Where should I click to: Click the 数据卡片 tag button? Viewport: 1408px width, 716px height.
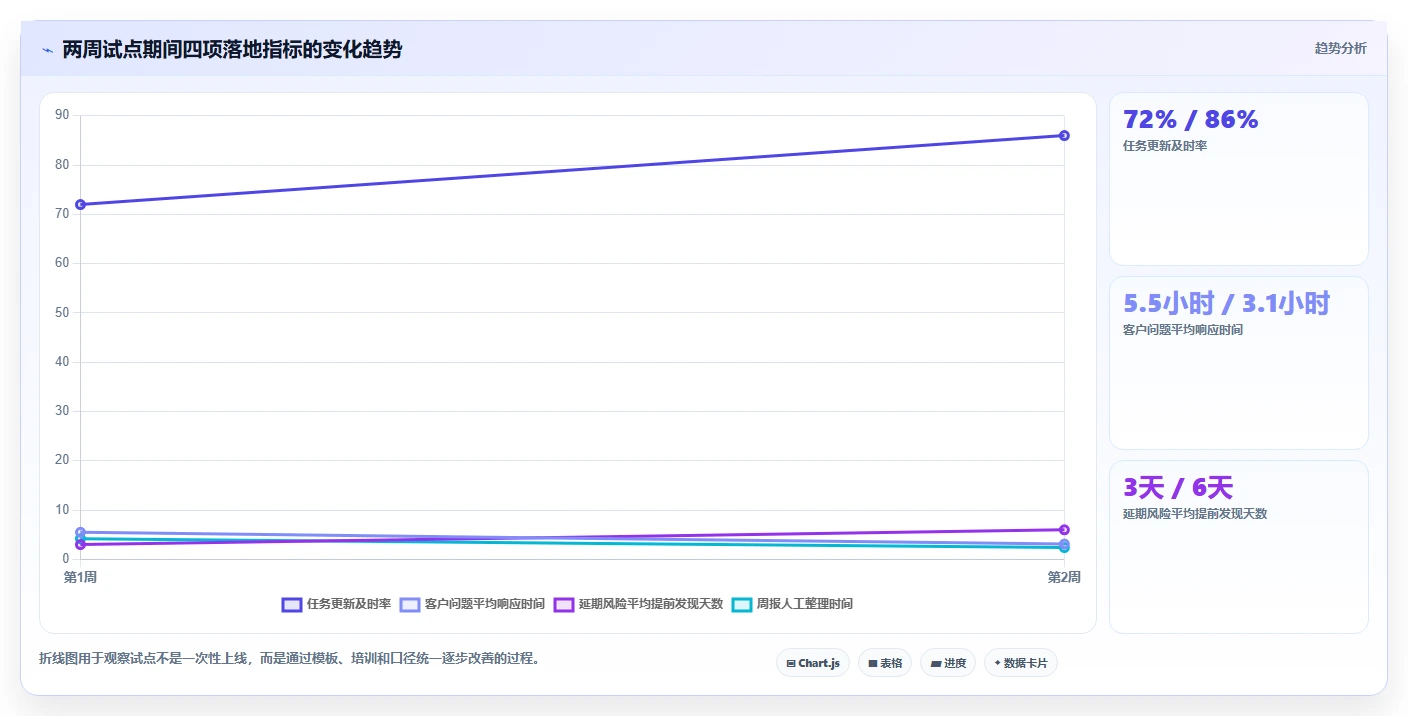[1021, 663]
